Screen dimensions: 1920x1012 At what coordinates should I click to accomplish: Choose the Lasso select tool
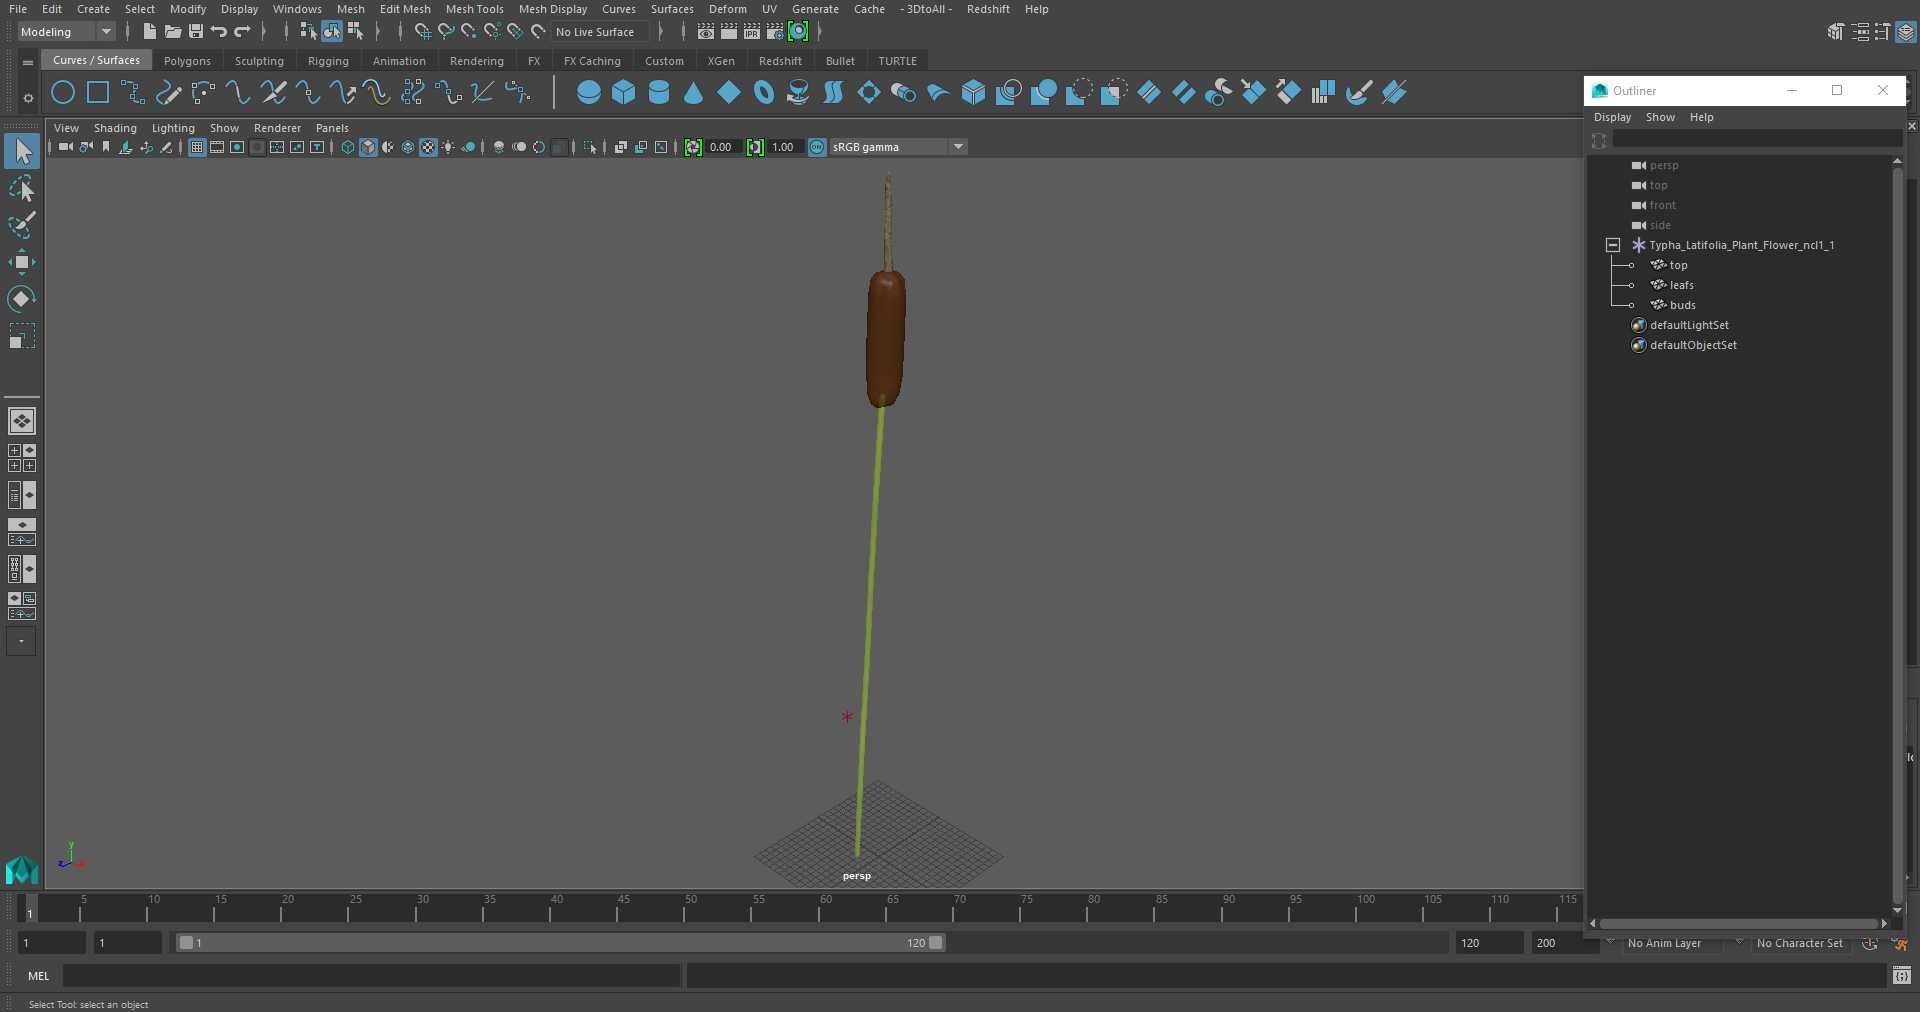[x=21, y=189]
